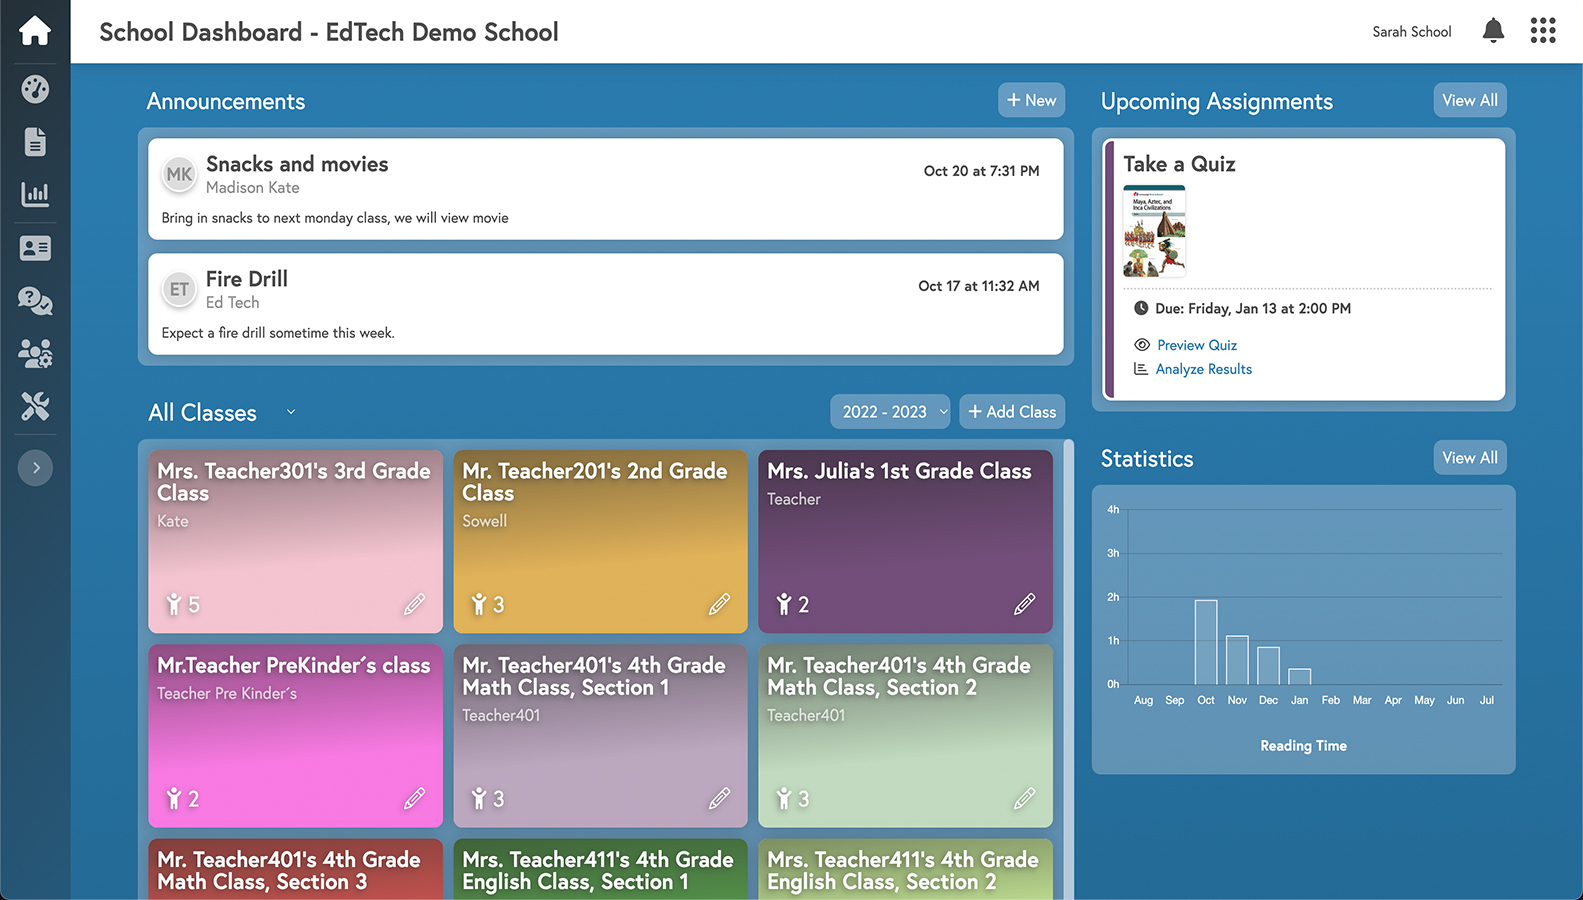Click the + New announcement button
1583x900 pixels.
point(1031,100)
